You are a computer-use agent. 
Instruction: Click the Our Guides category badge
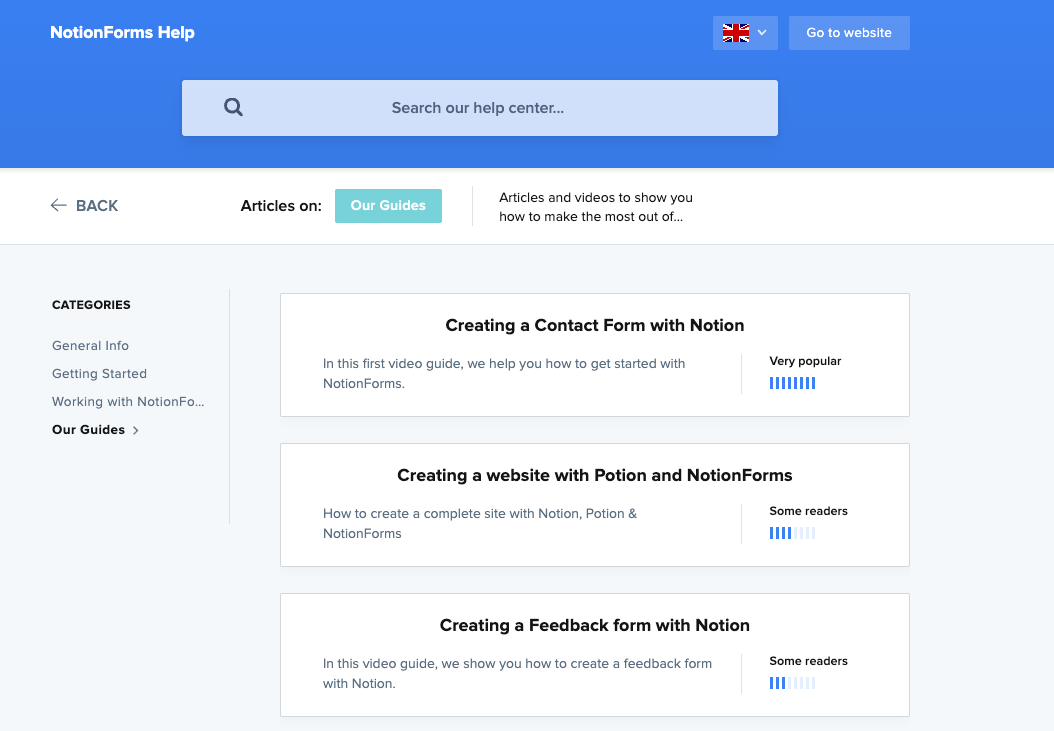tap(388, 206)
